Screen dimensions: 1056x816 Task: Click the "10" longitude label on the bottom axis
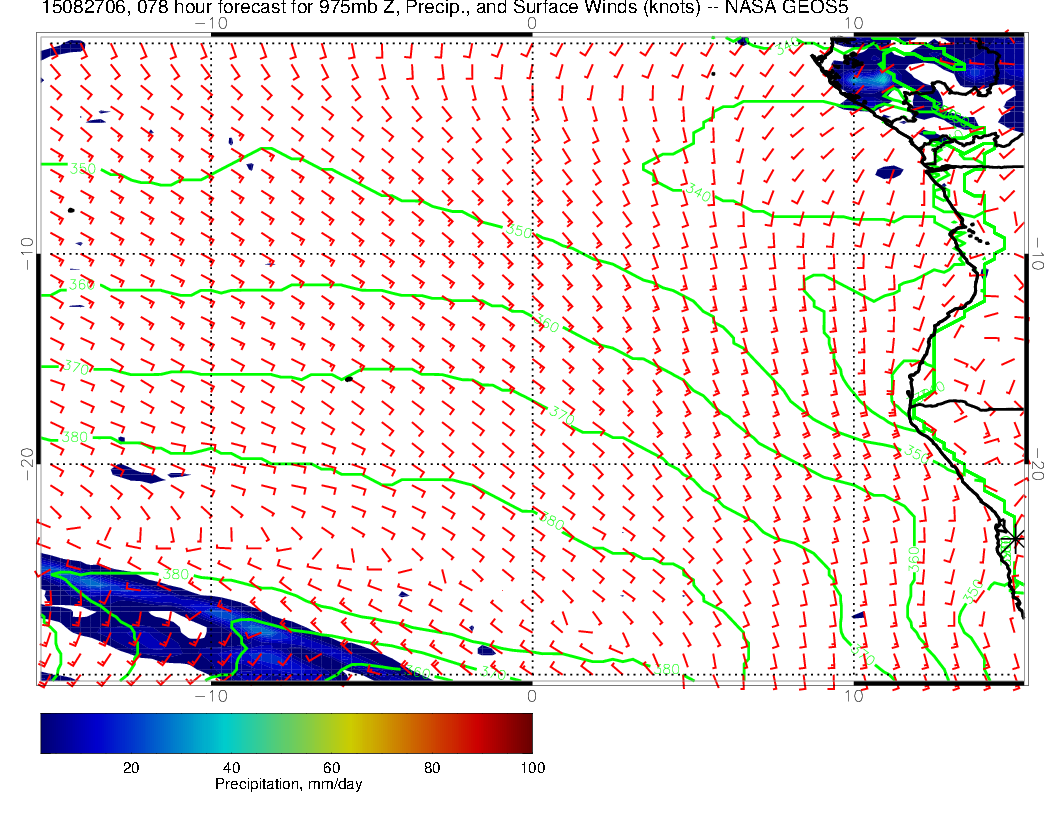[x=853, y=696]
